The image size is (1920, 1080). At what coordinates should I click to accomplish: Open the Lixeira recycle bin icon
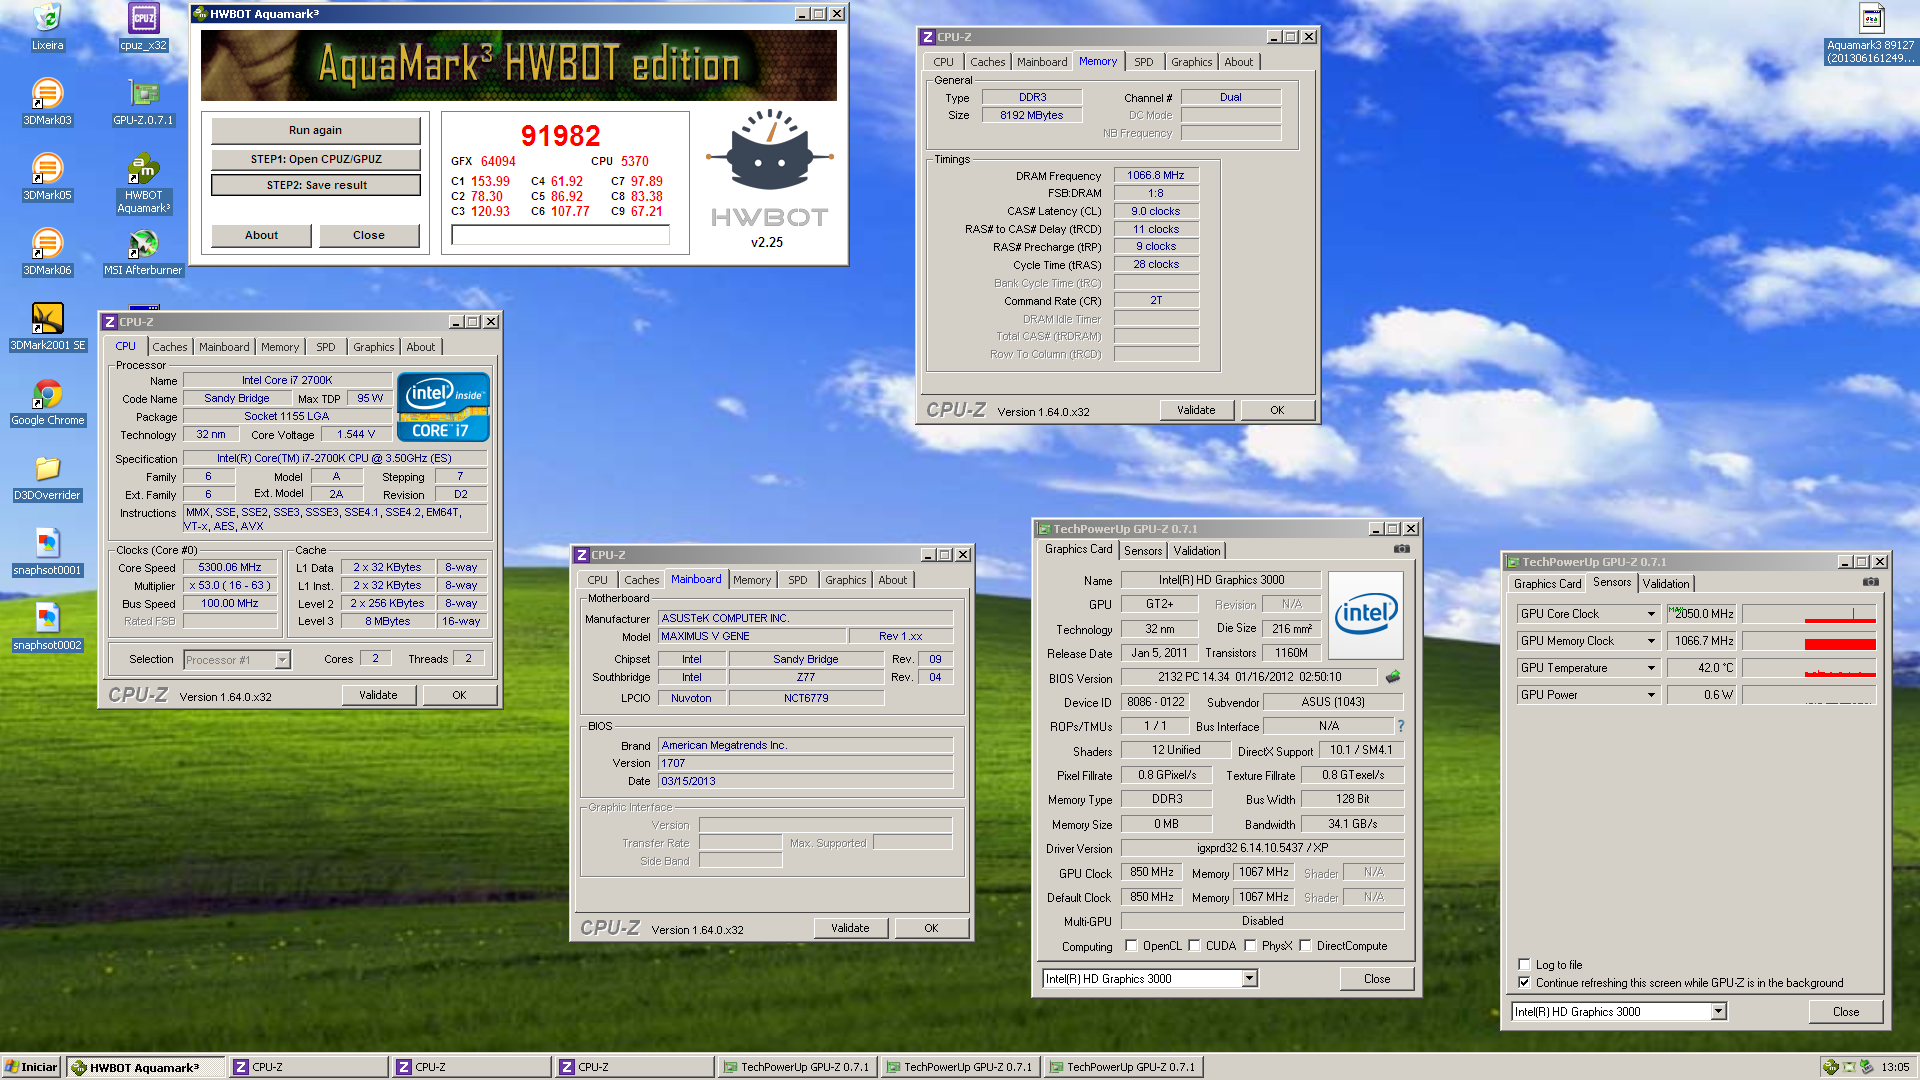coord(47,26)
